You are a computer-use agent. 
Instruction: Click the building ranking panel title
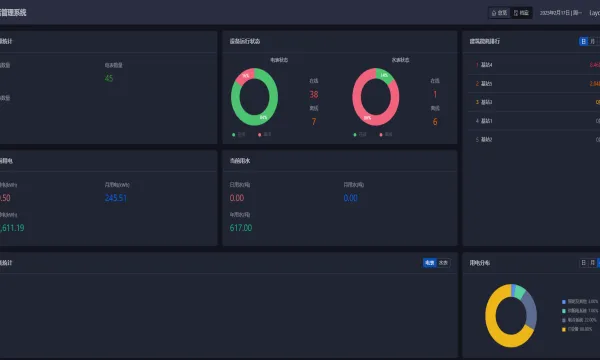point(485,41)
